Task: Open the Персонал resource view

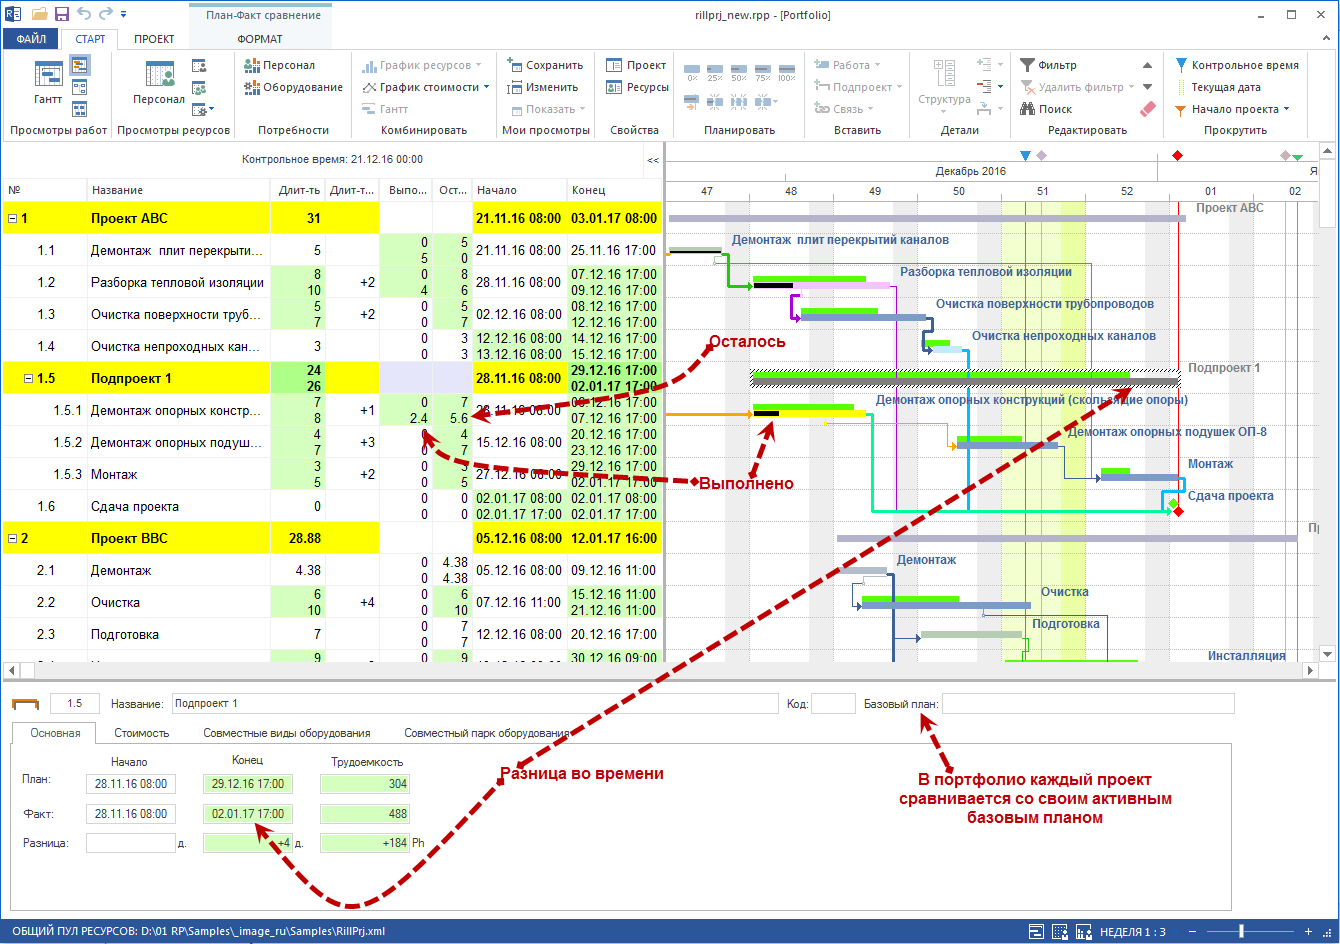Action: pos(159,84)
